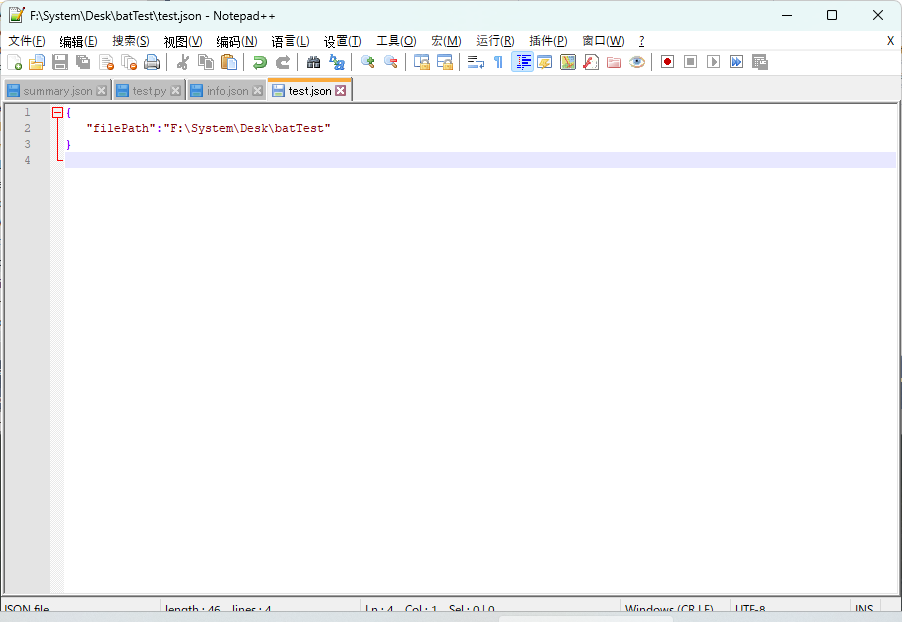The image size is (902, 622).
Task: Close all documents toolbar icon
Action: click(129, 62)
